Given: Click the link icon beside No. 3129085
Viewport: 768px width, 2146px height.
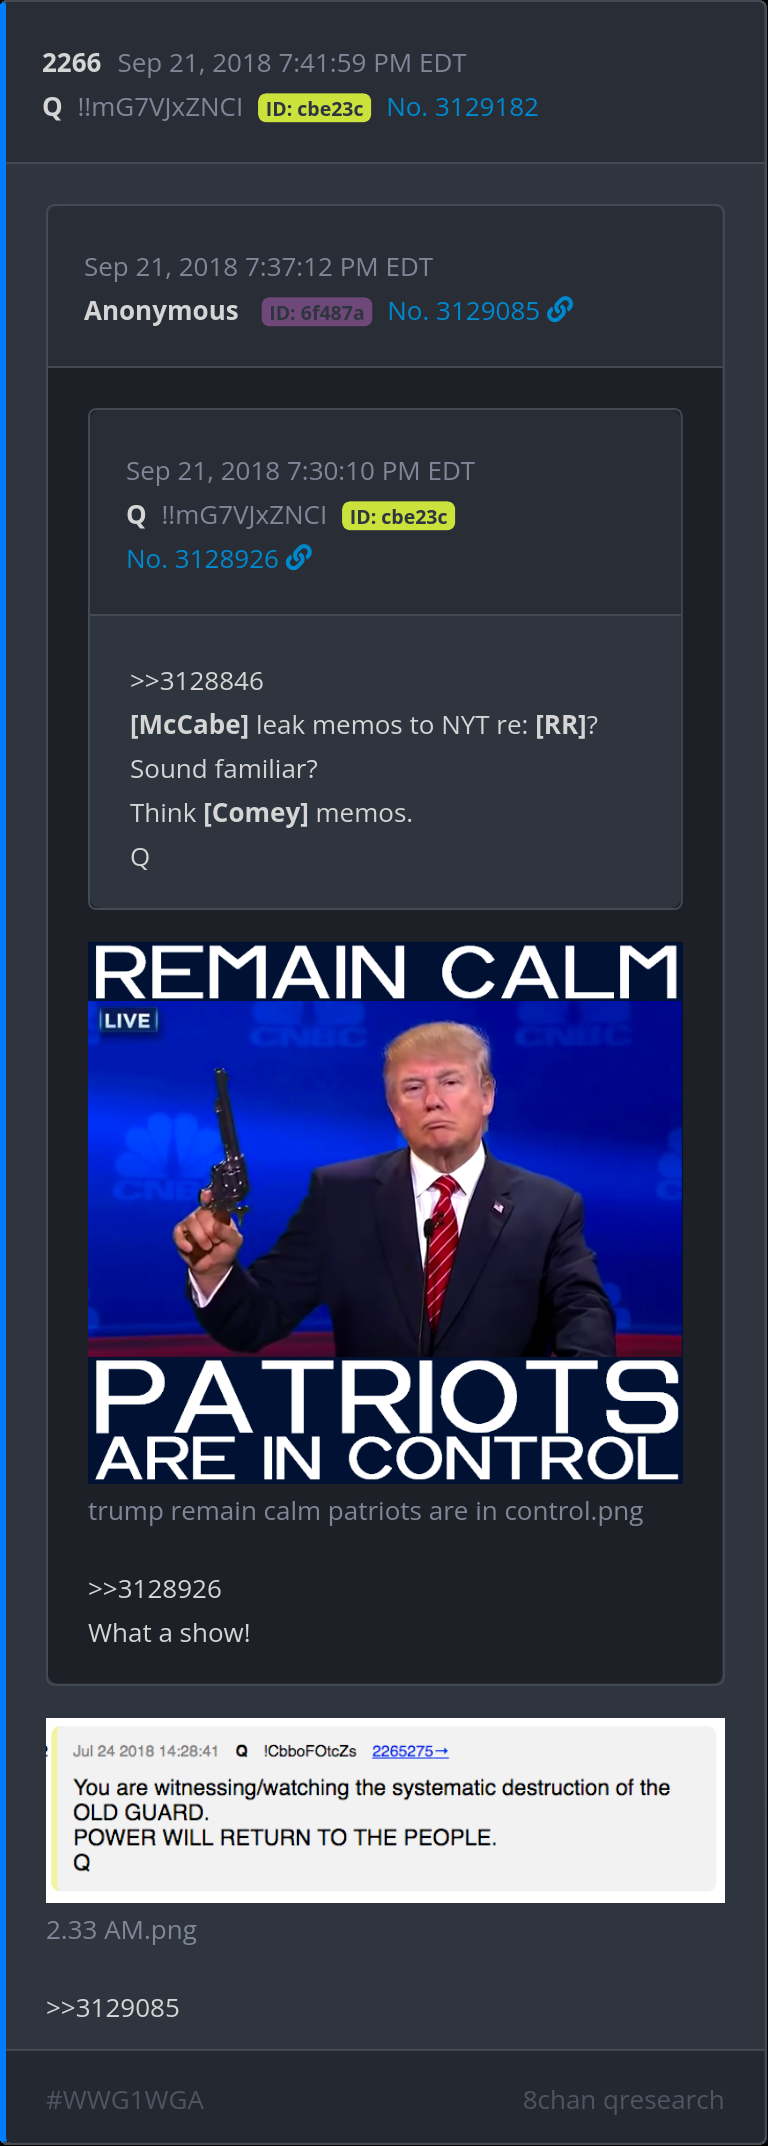Looking at the screenshot, I should coord(560,310).
